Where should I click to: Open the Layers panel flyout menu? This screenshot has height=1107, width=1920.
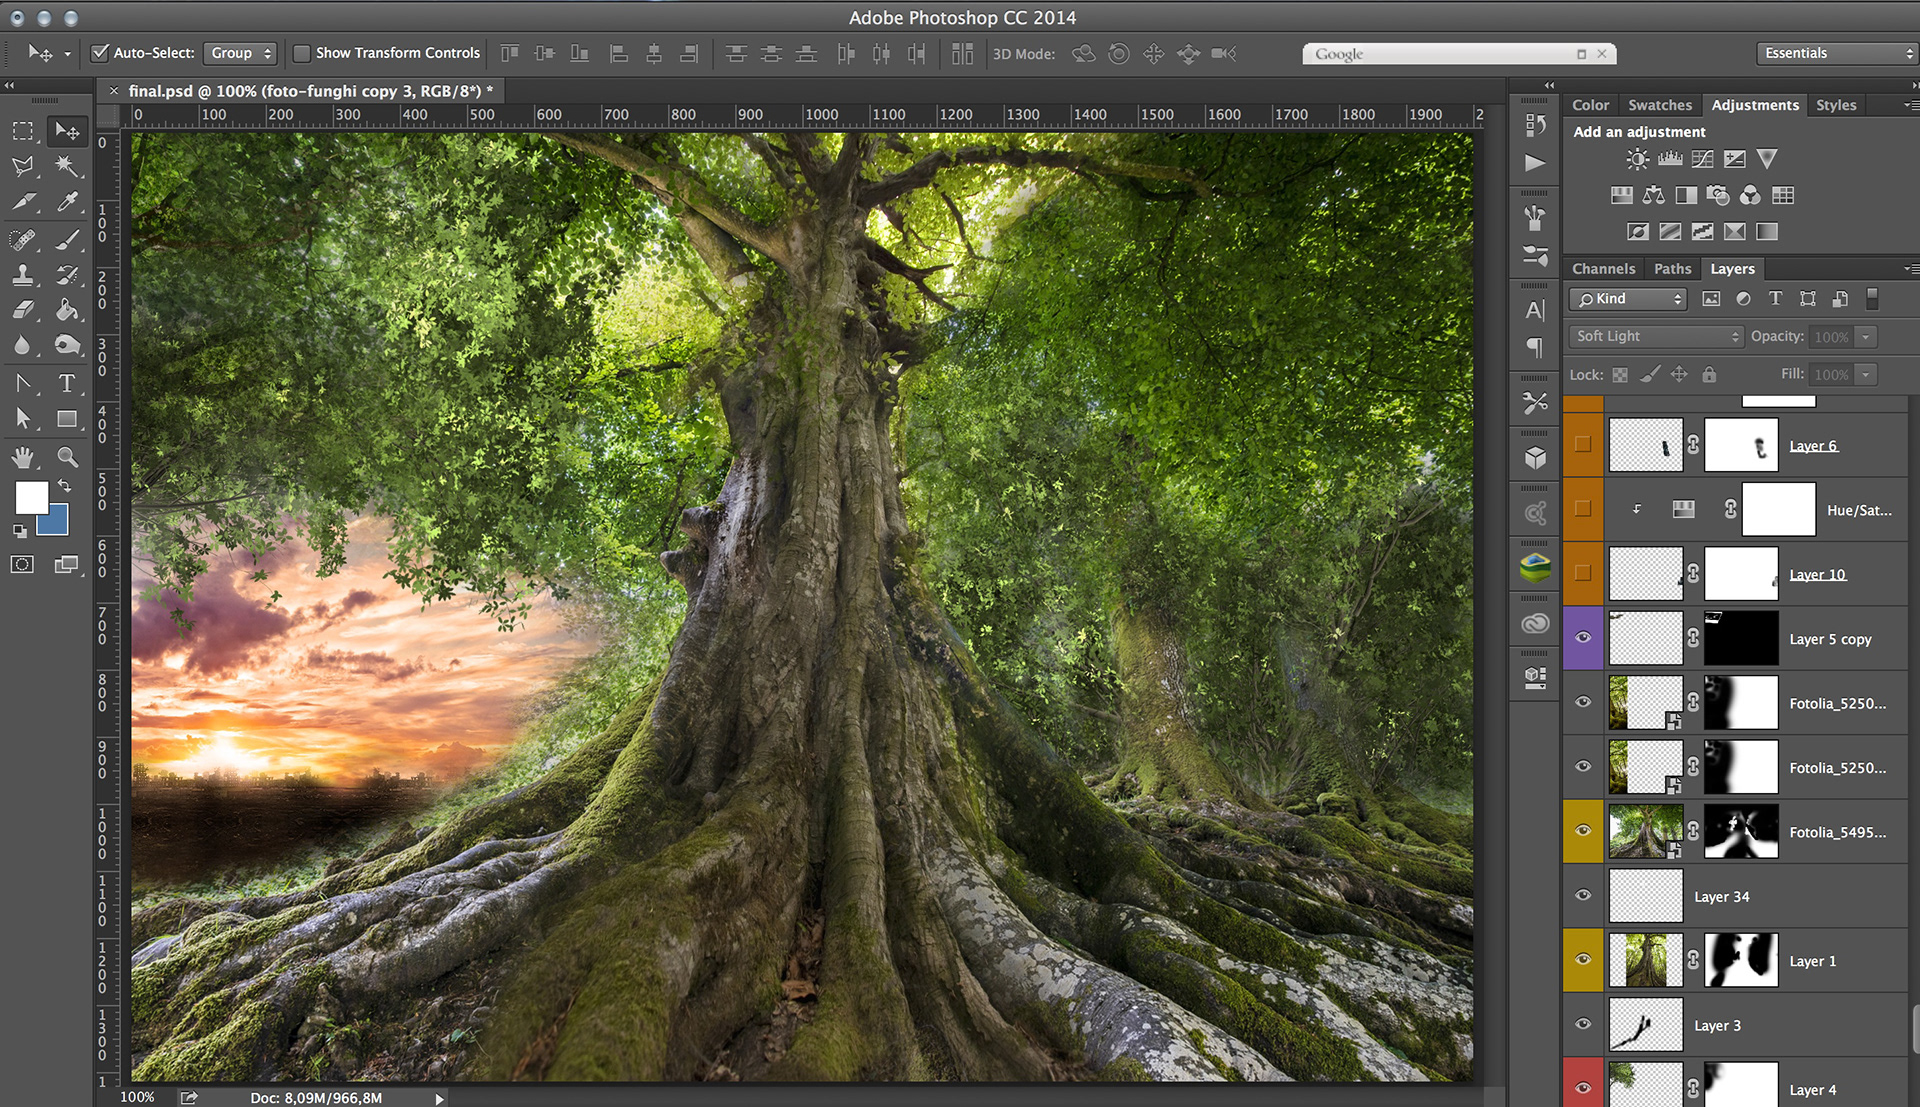pos(1910,269)
